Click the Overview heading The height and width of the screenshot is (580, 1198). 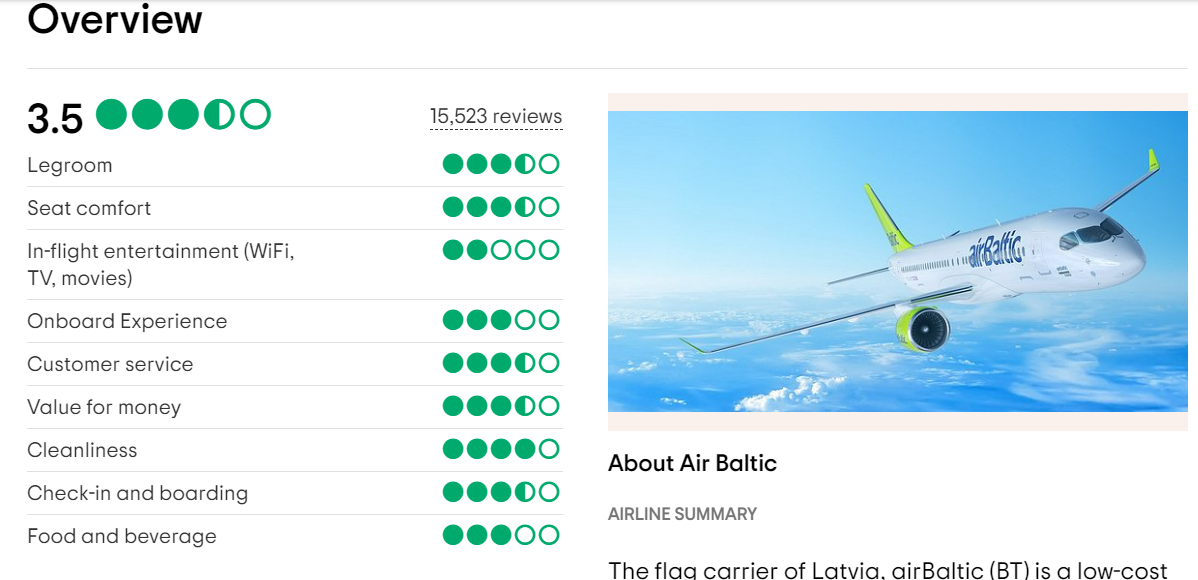coord(115,20)
